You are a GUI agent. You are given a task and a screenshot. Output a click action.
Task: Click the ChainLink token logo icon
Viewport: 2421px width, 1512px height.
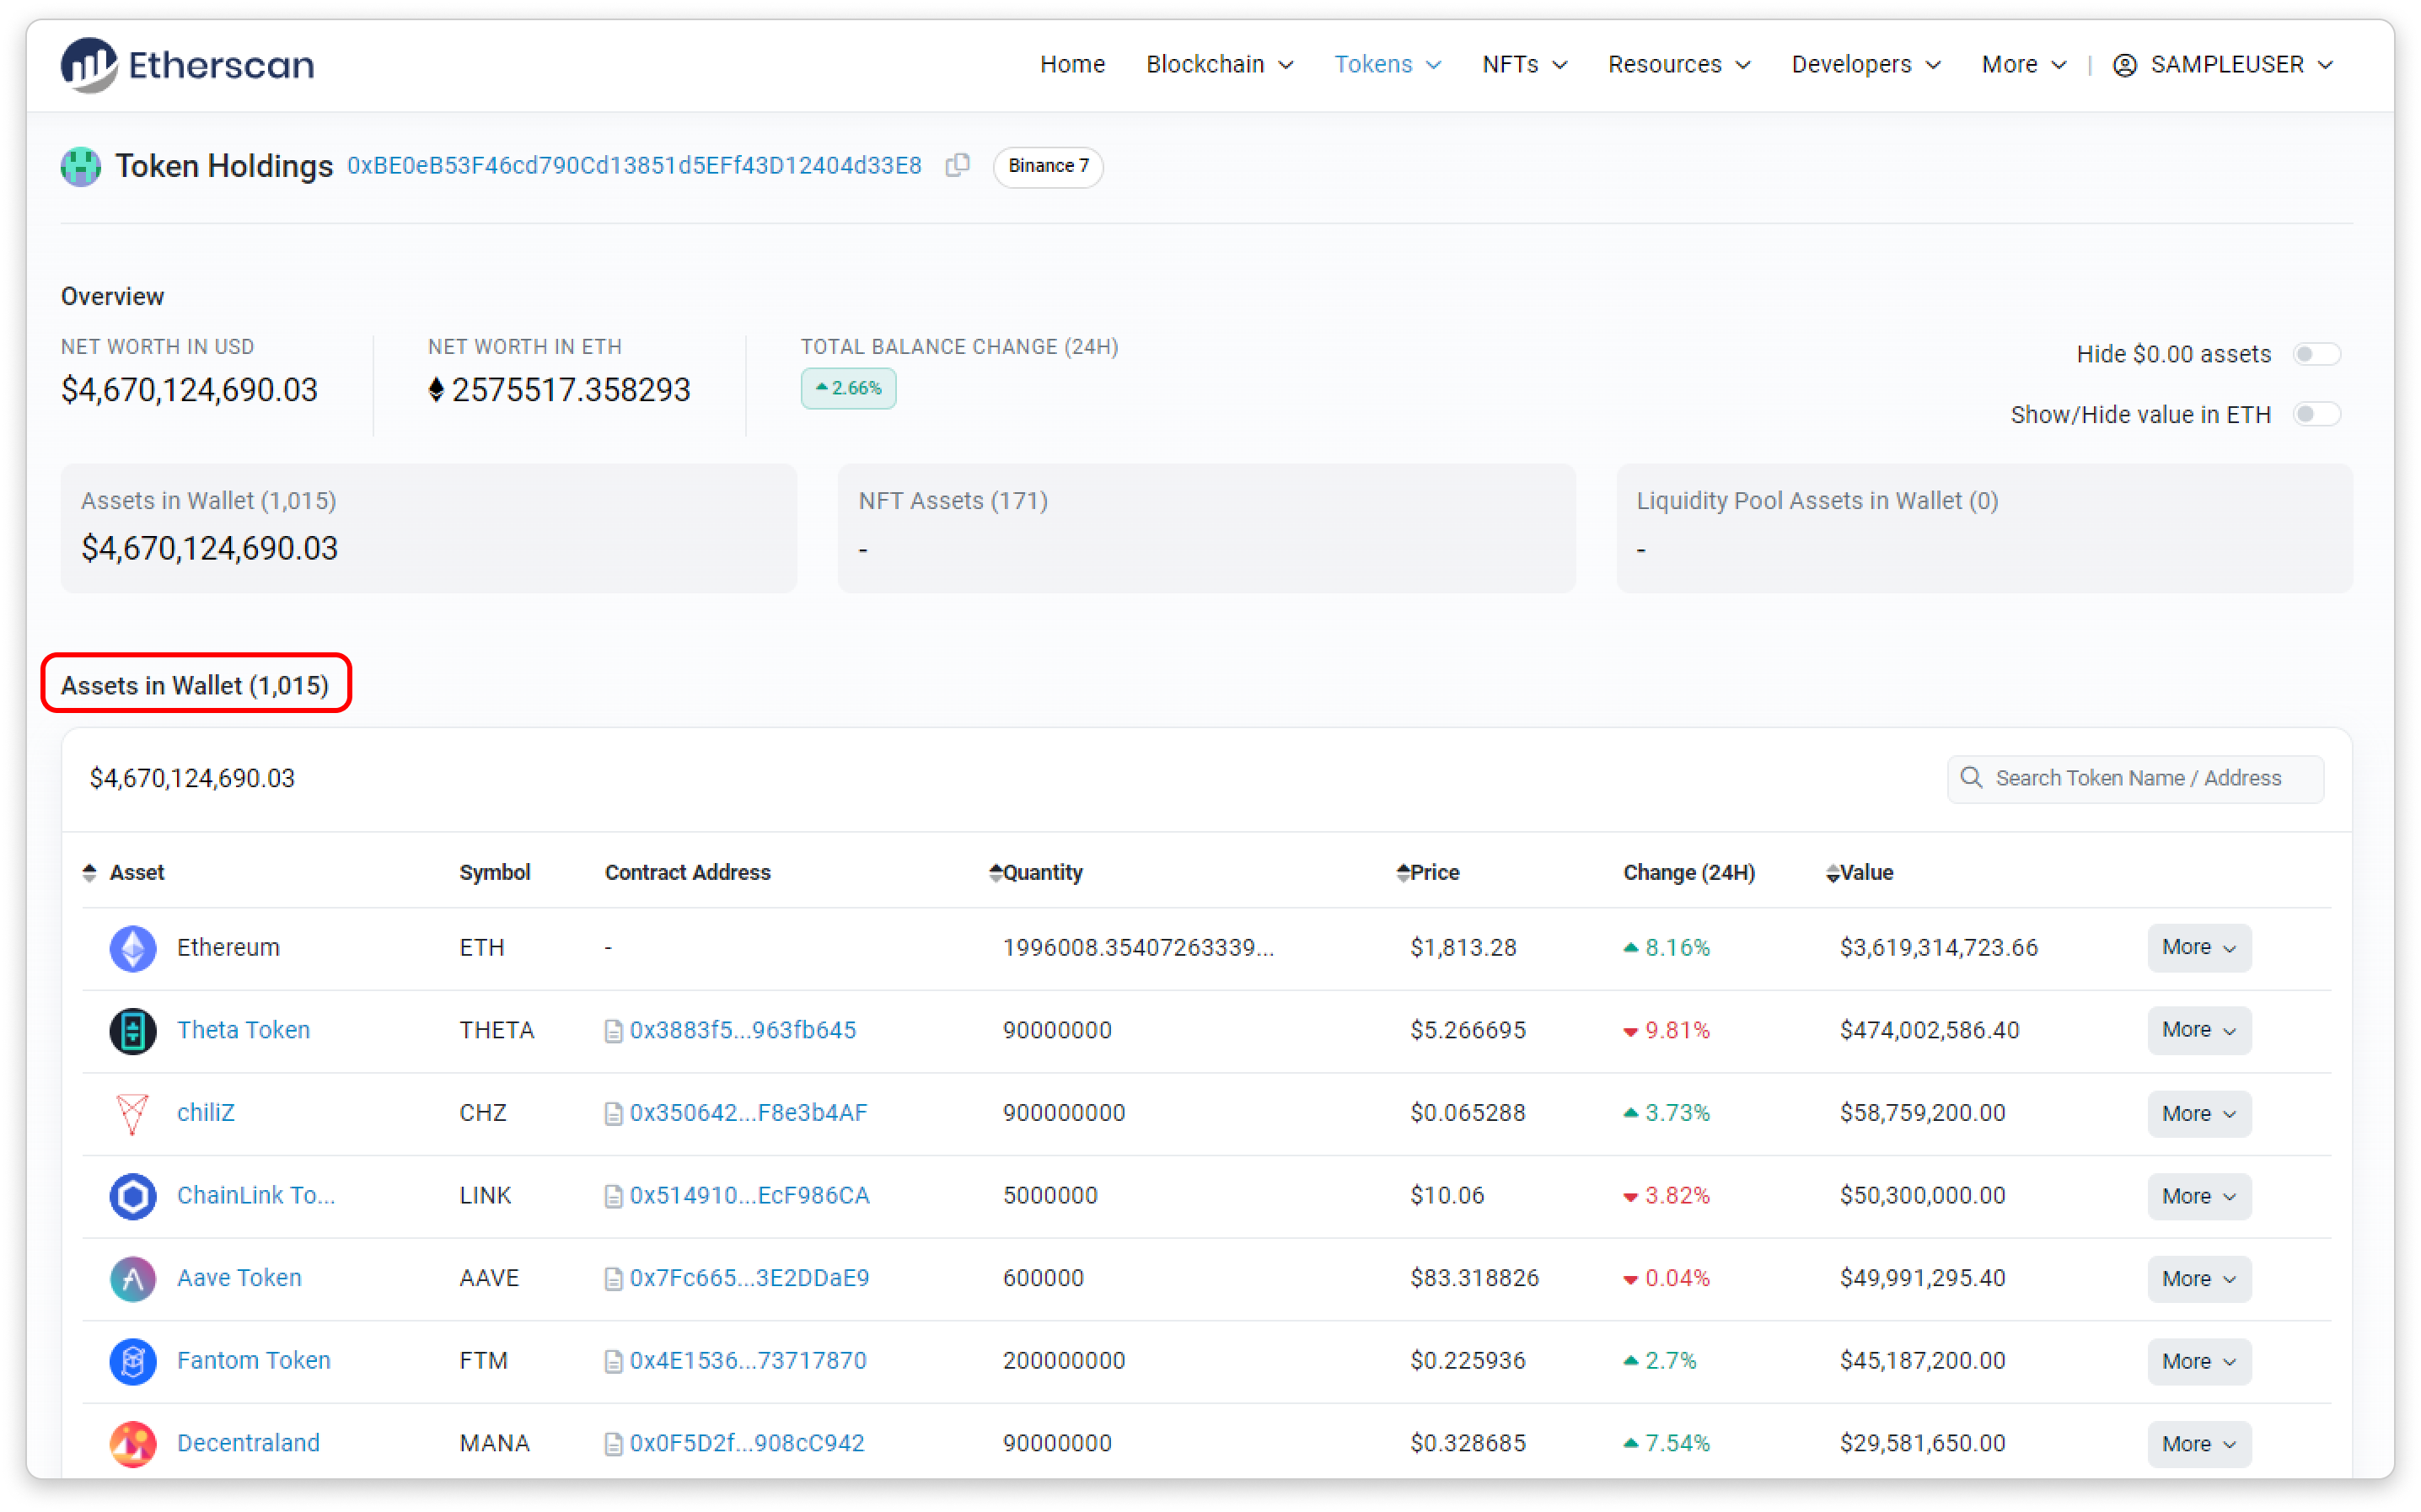(133, 1196)
